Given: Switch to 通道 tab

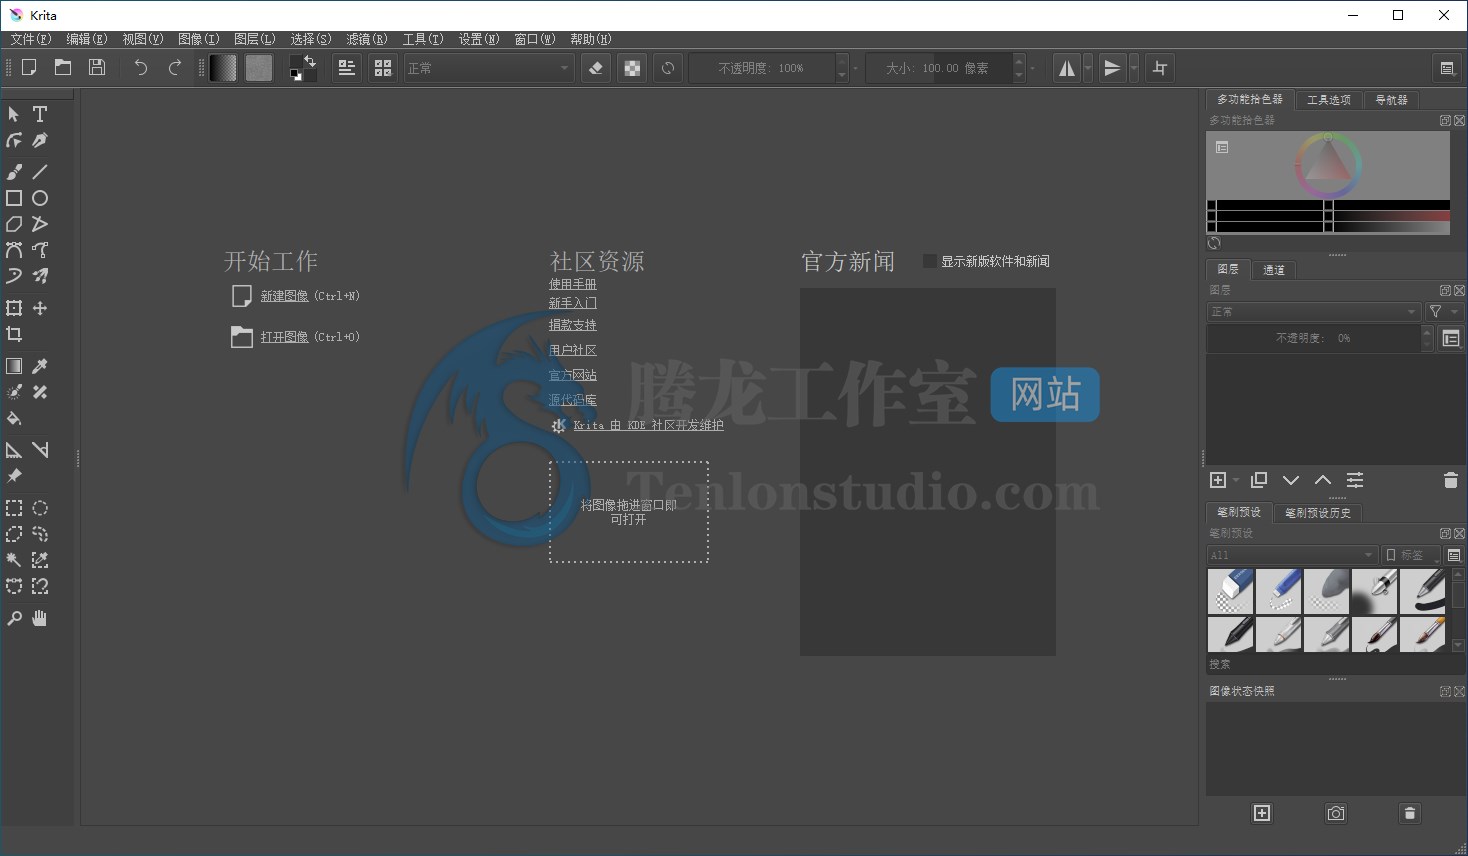Looking at the screenshot, I should (1273, 270).
